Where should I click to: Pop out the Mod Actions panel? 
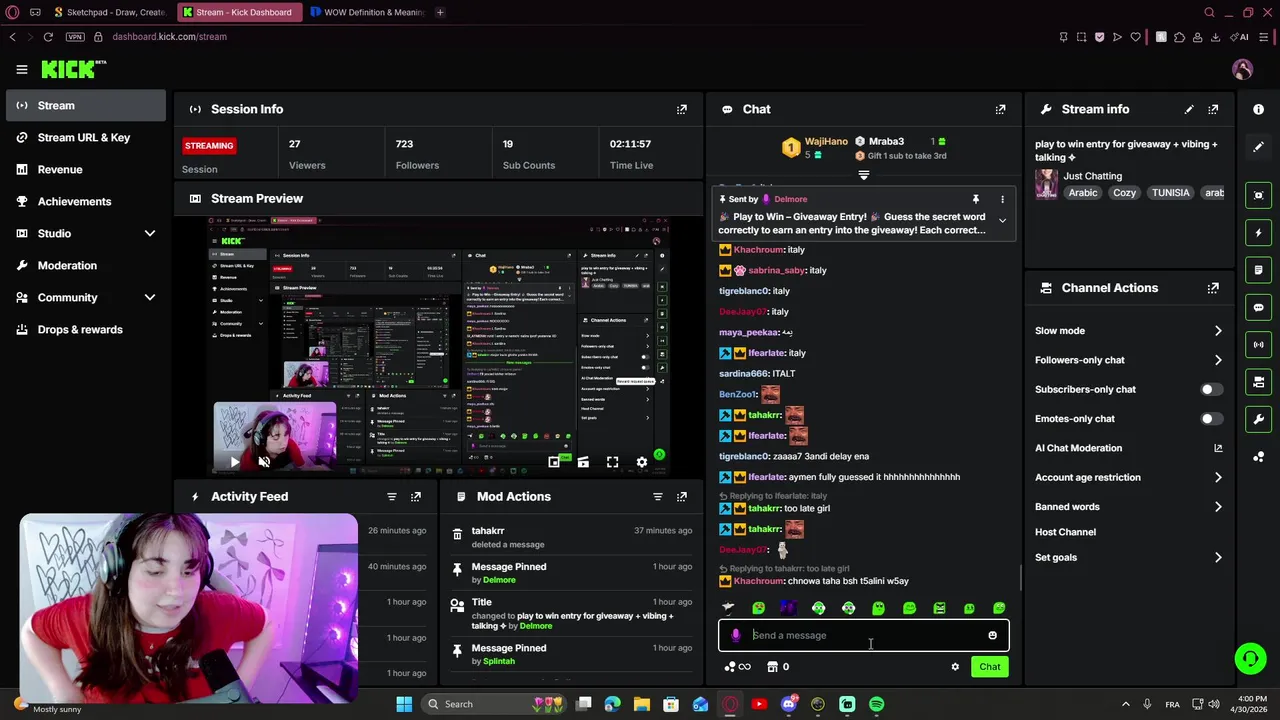(682, 496)
